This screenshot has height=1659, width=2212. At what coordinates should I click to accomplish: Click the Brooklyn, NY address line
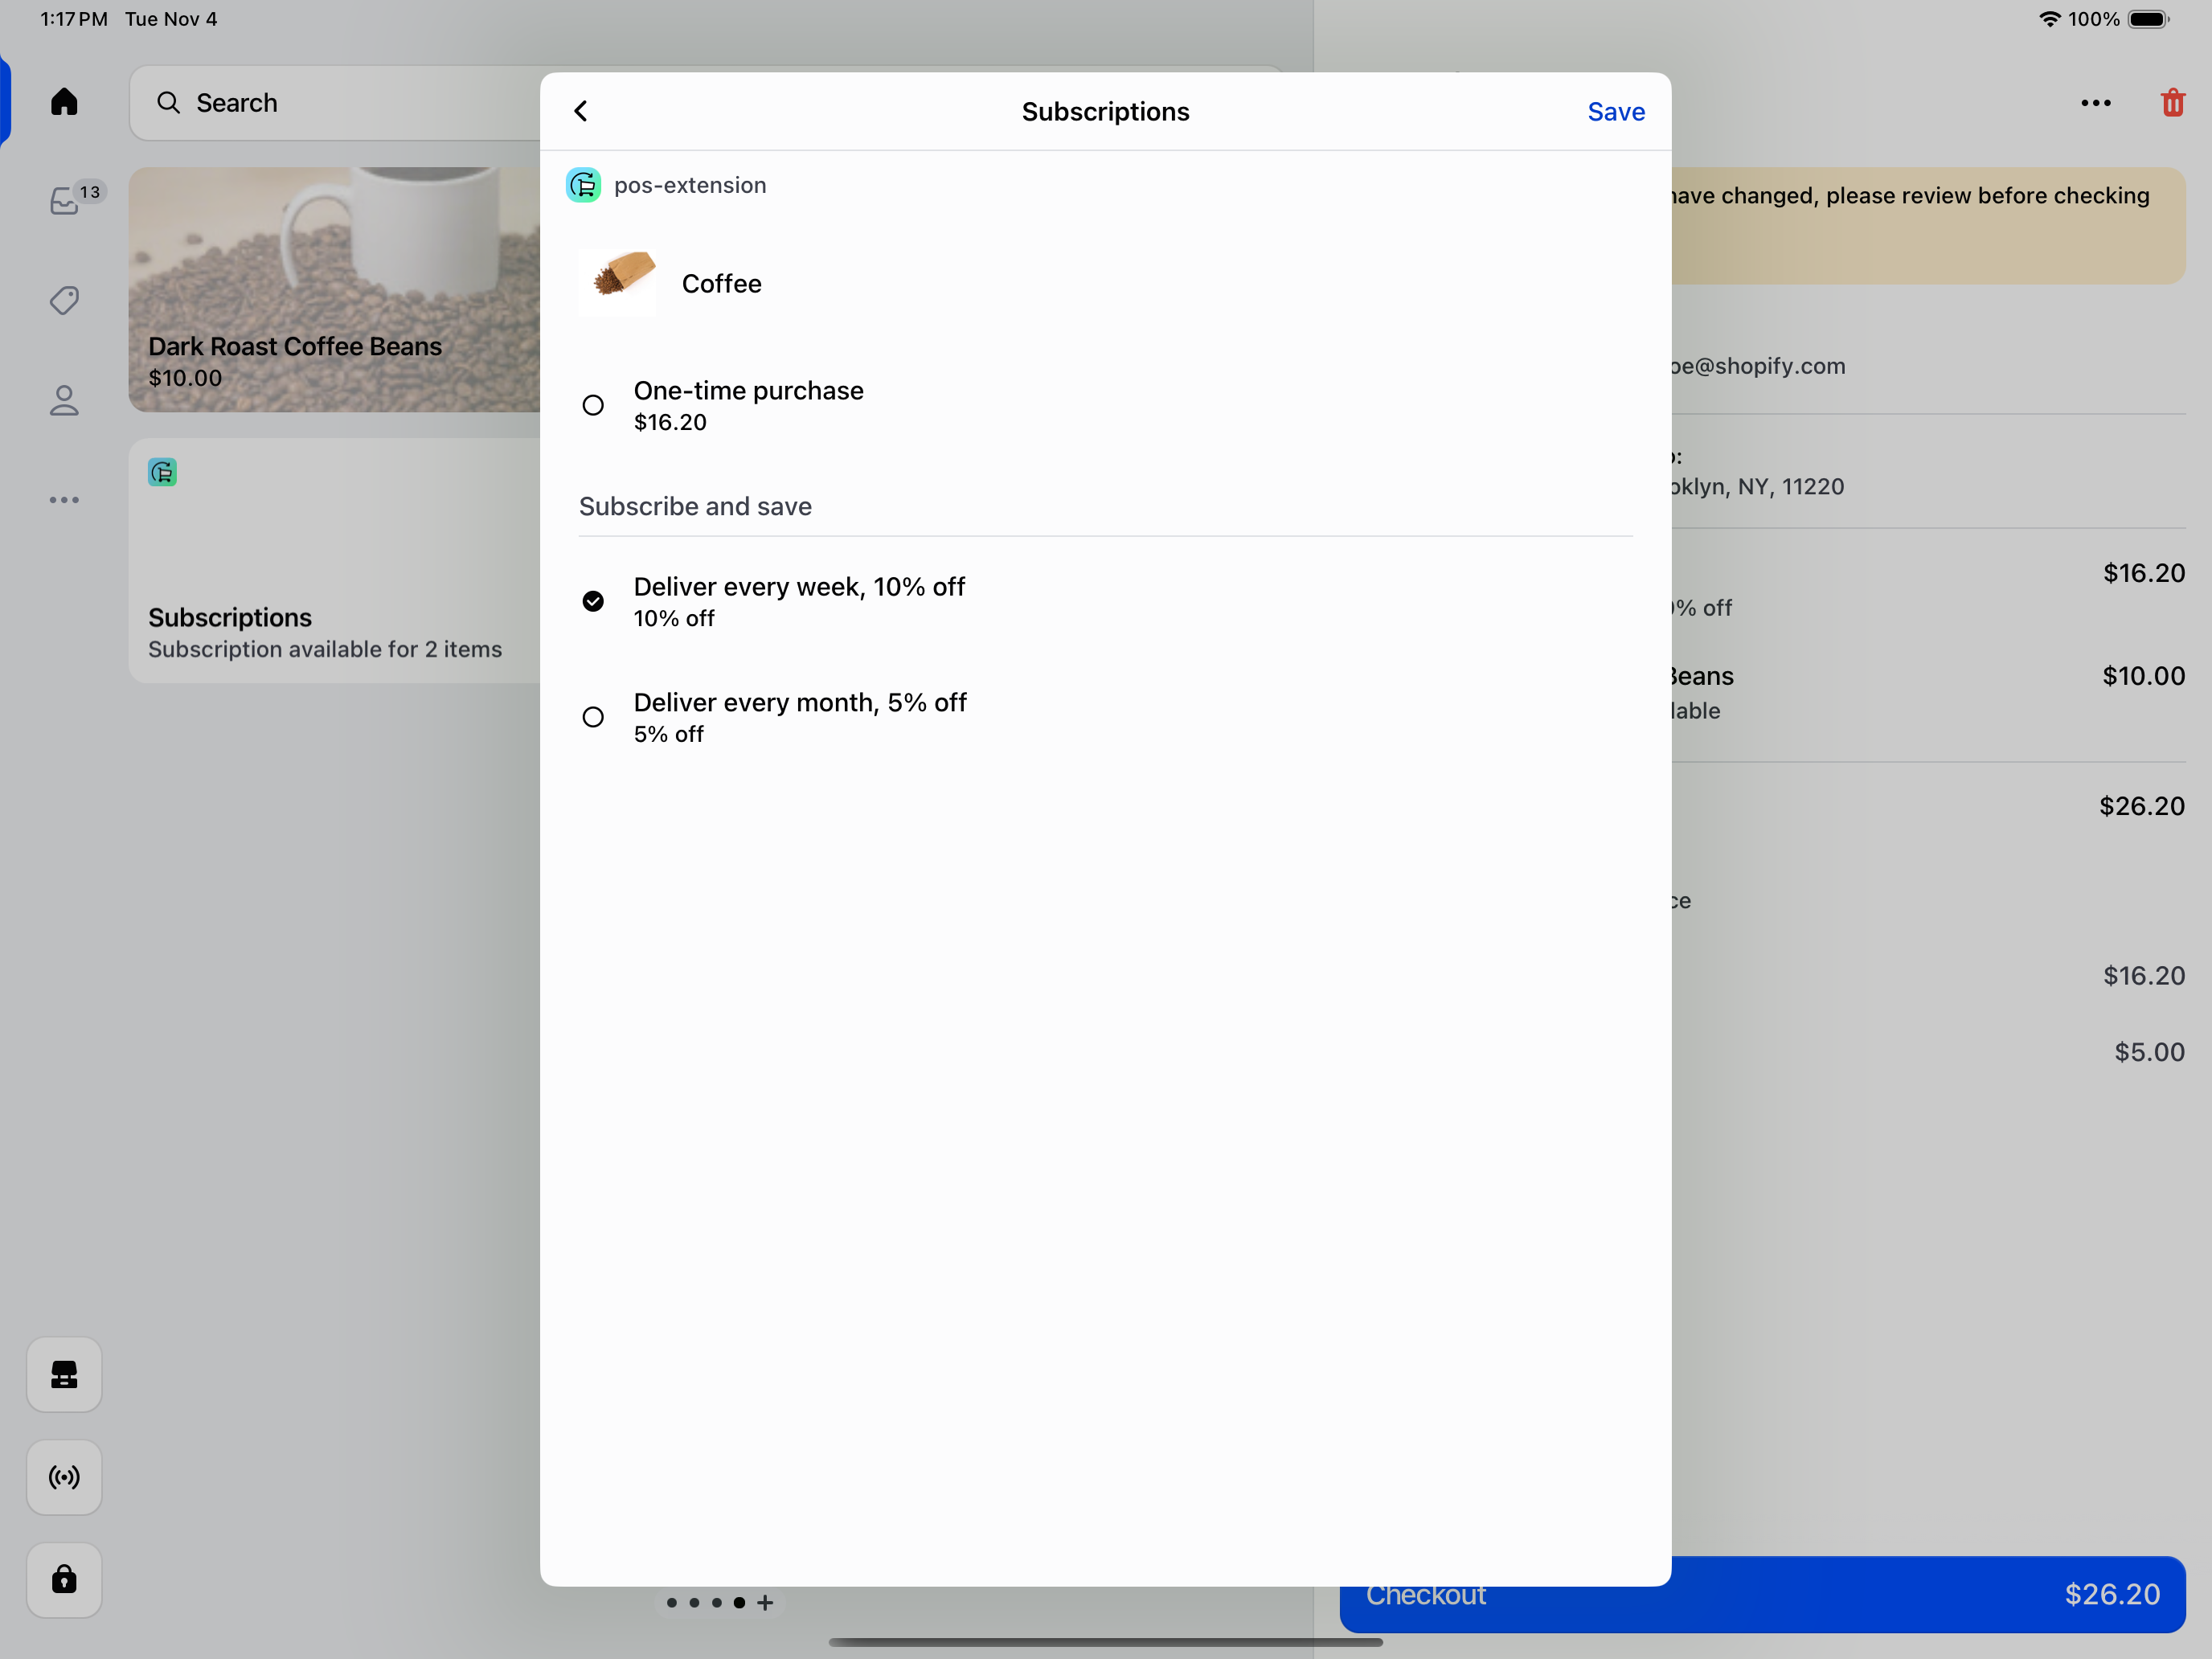pyautogui.click(x=1758, y=487)
